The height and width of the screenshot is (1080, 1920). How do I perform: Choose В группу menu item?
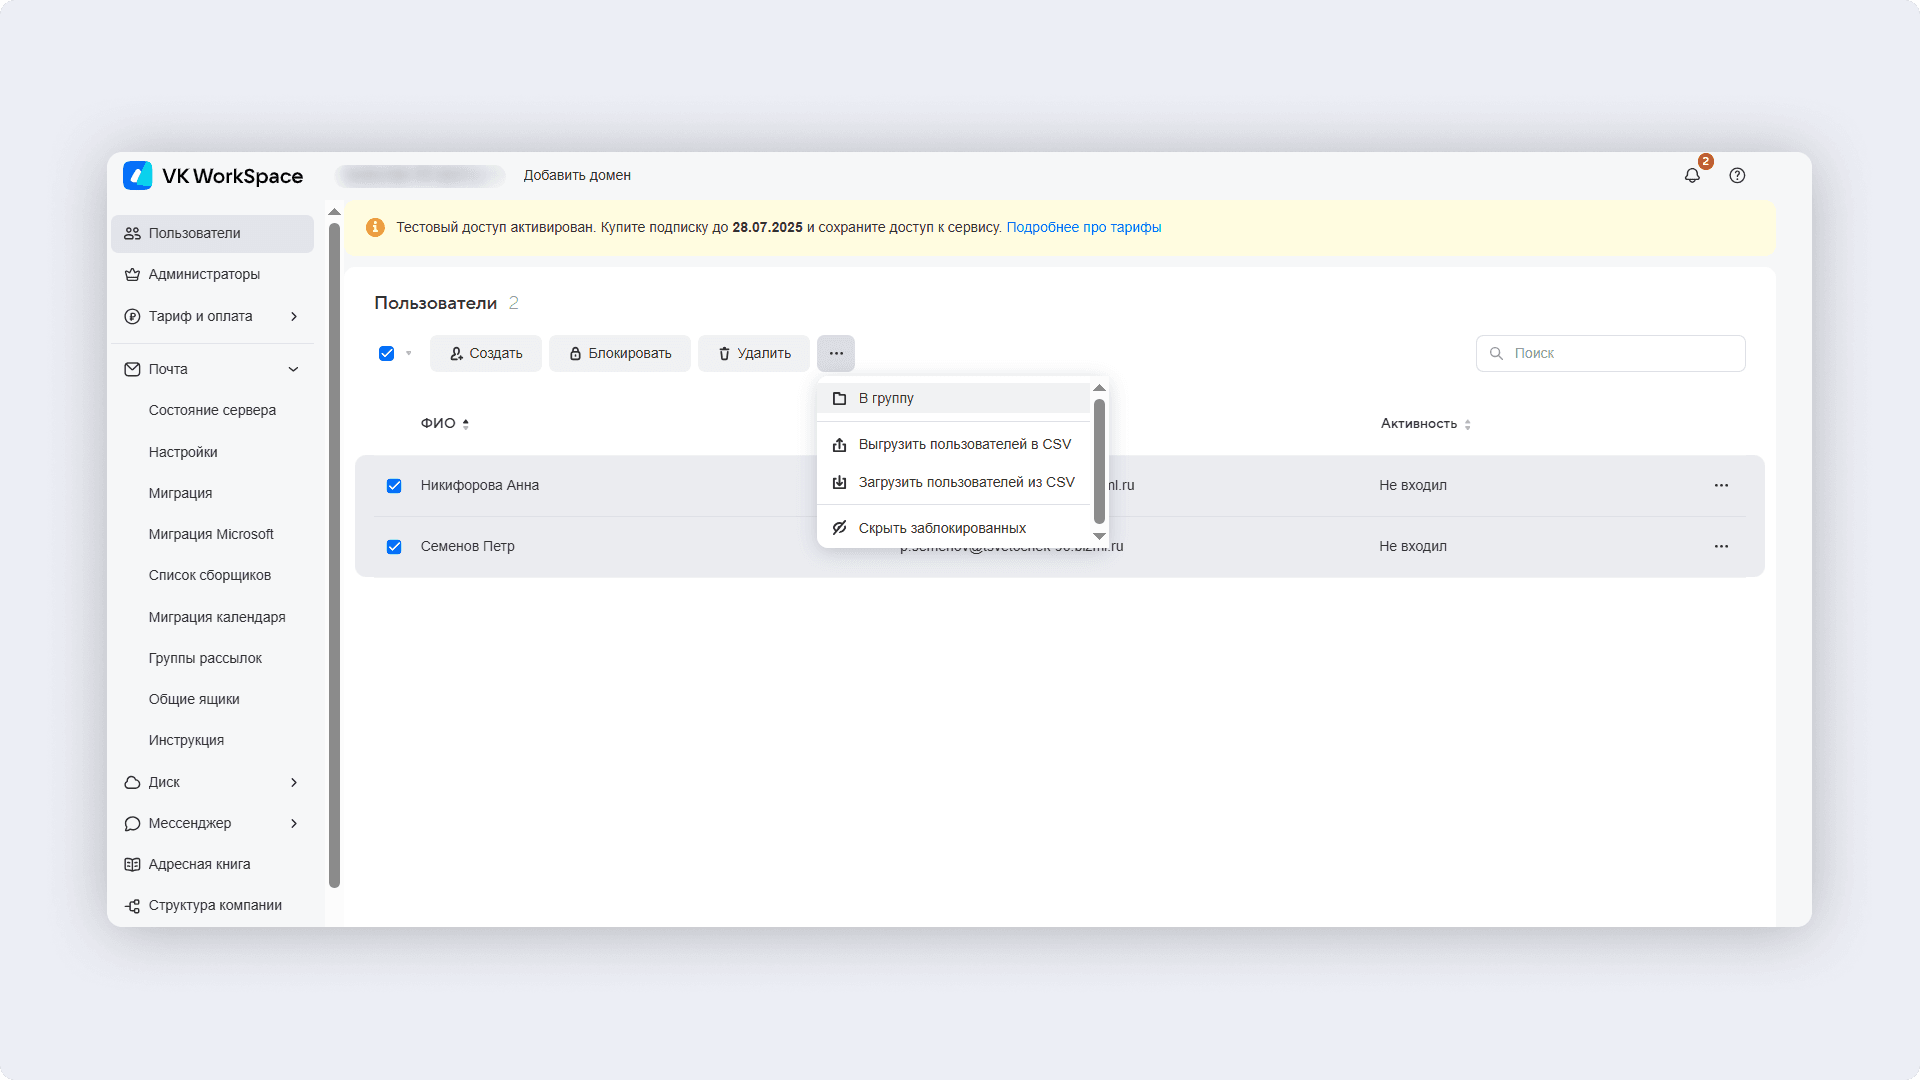click(886, 398)
